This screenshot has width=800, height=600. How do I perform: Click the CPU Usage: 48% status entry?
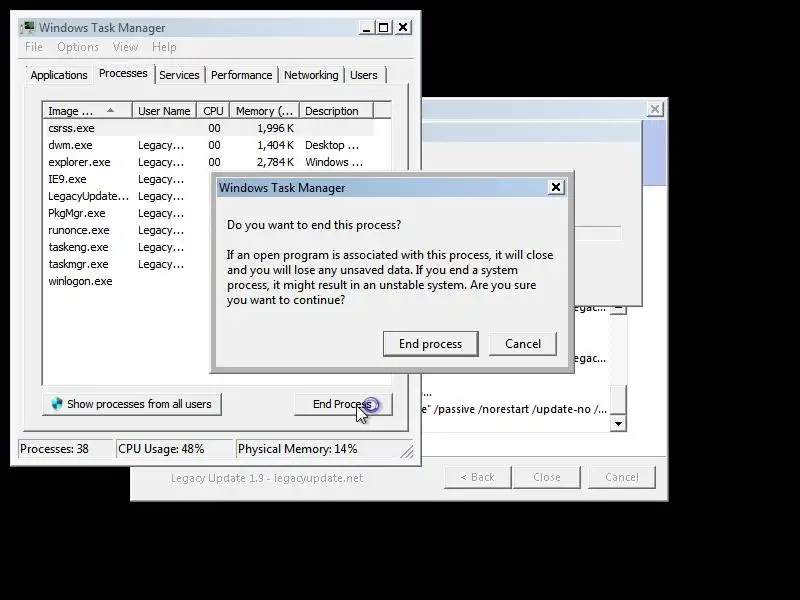click(x=174, y=449)
